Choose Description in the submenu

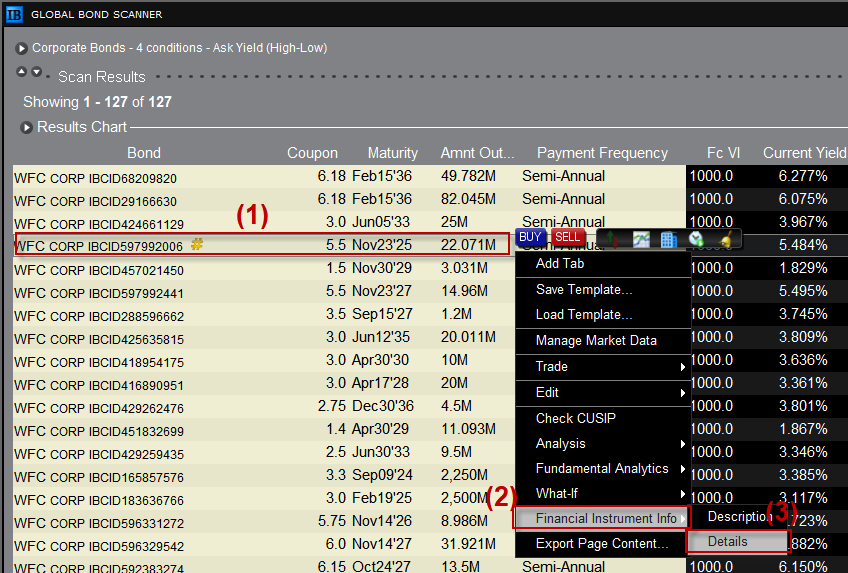(x=739, y=517)
